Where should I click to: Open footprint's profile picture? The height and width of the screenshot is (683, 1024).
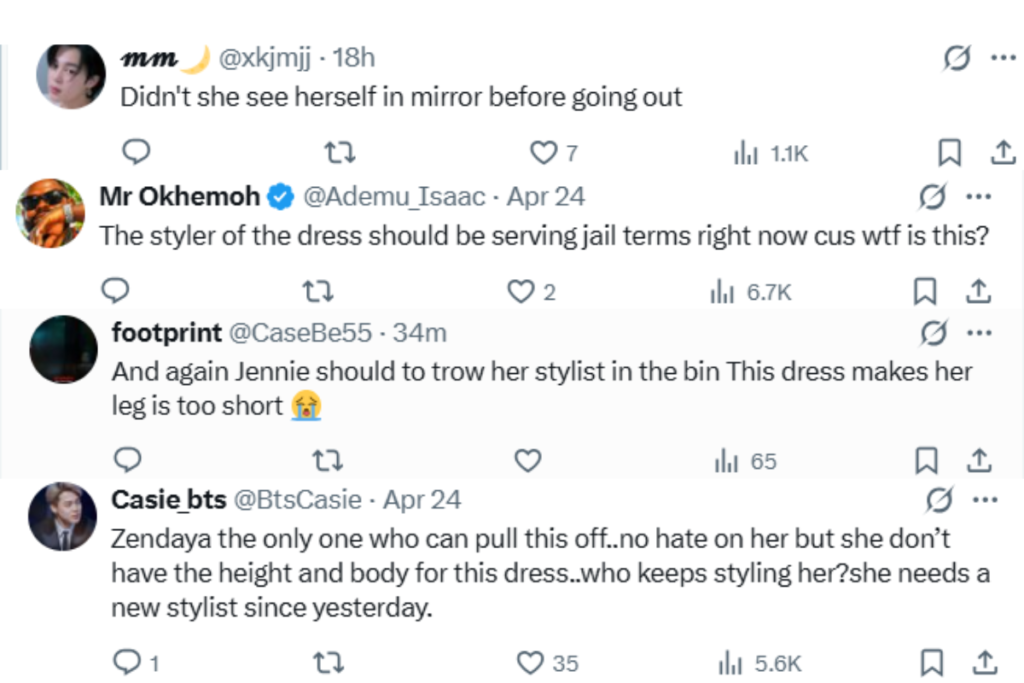pos(62,351)
